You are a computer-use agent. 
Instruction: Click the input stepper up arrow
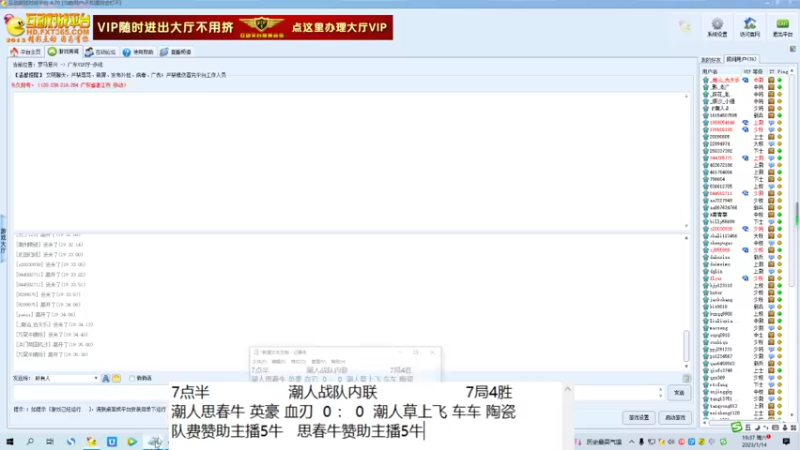click(661, 390)
